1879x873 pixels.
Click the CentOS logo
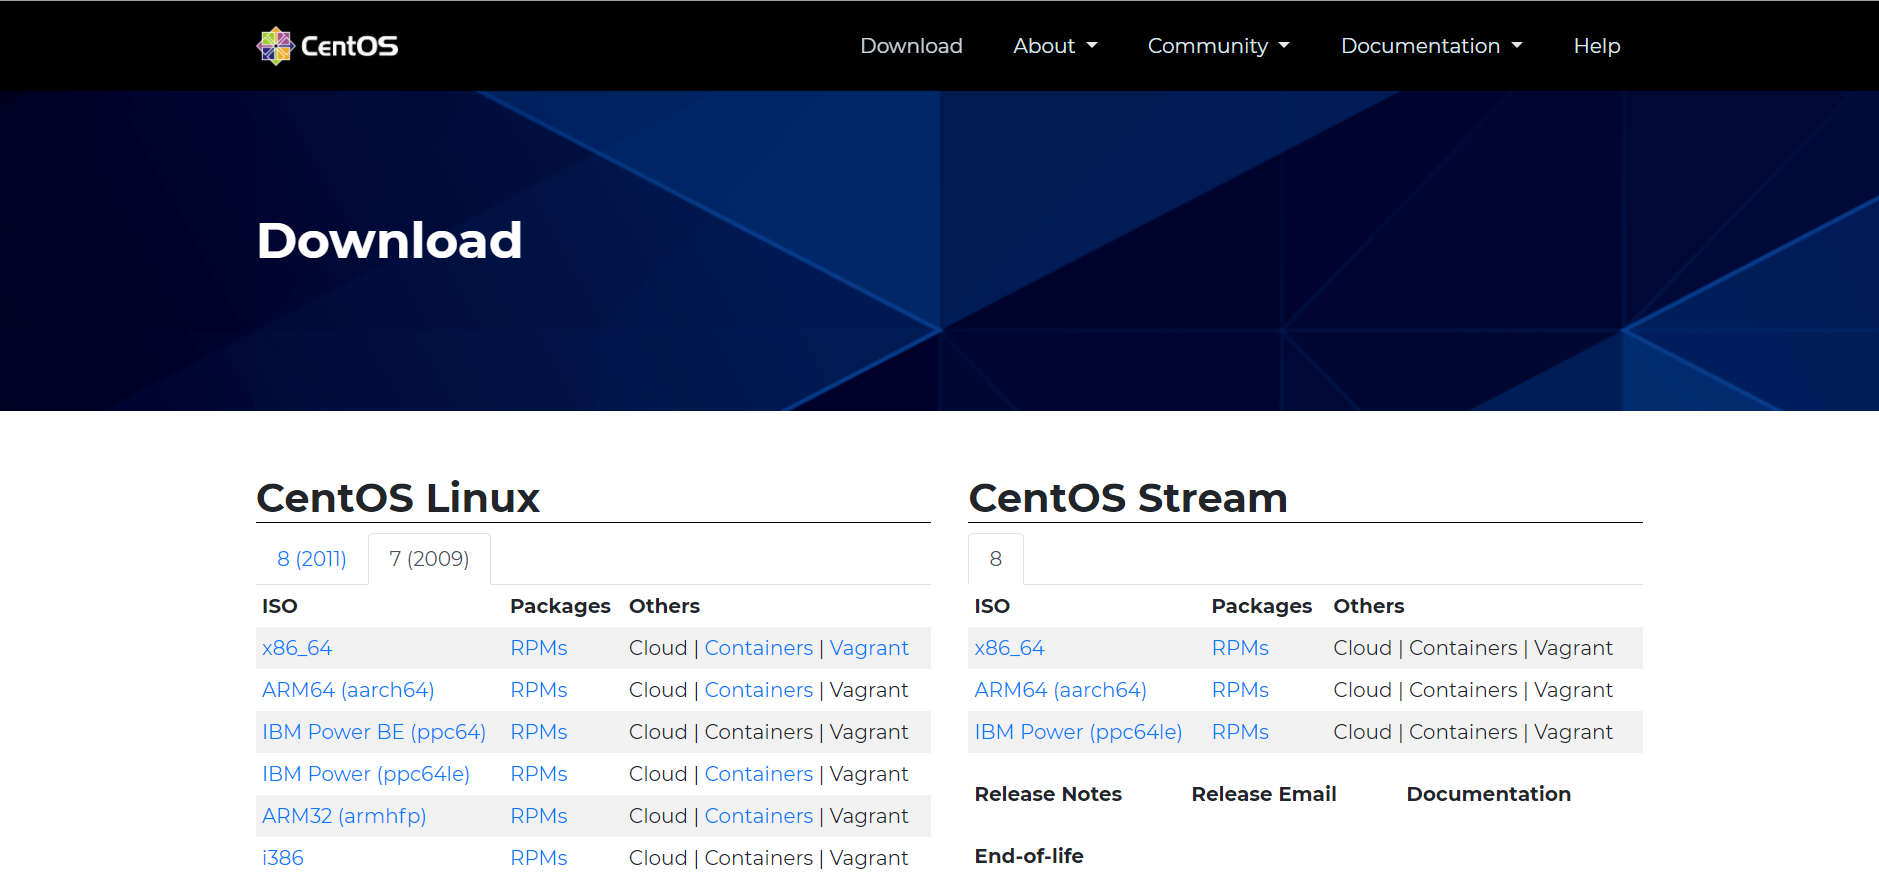[327, 46]
